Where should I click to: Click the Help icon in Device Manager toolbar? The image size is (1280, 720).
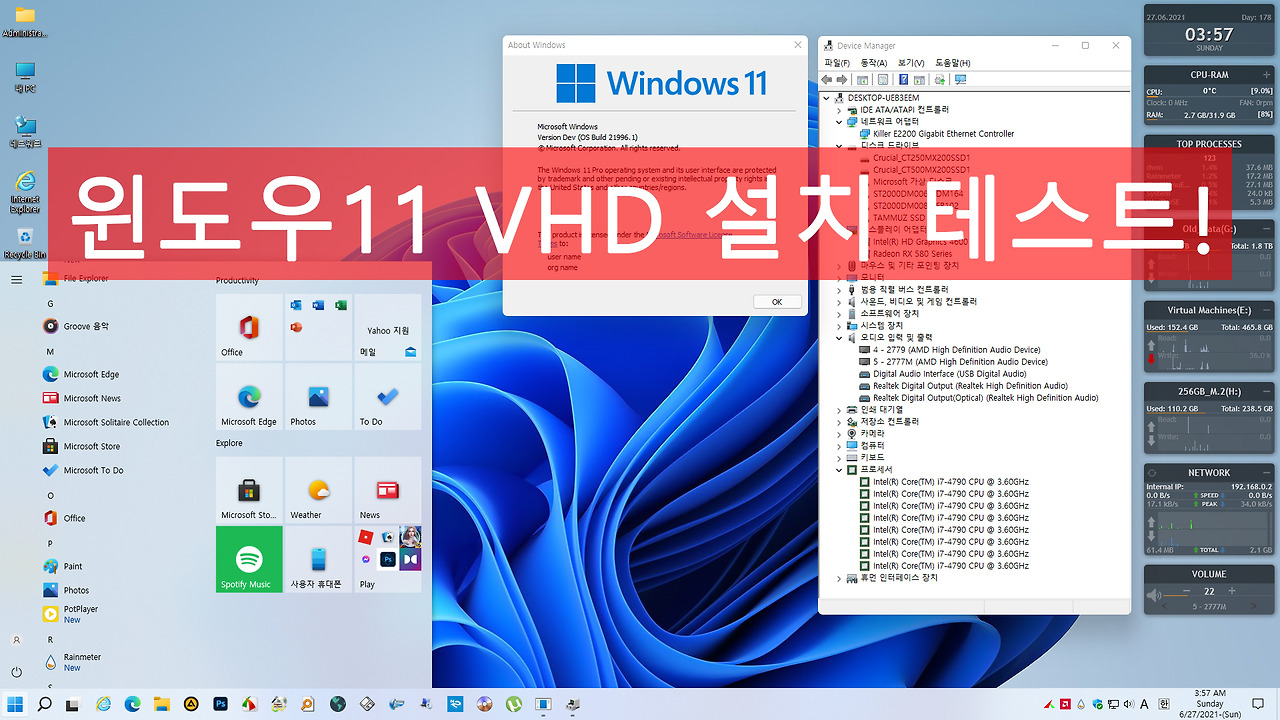point(903,80)
